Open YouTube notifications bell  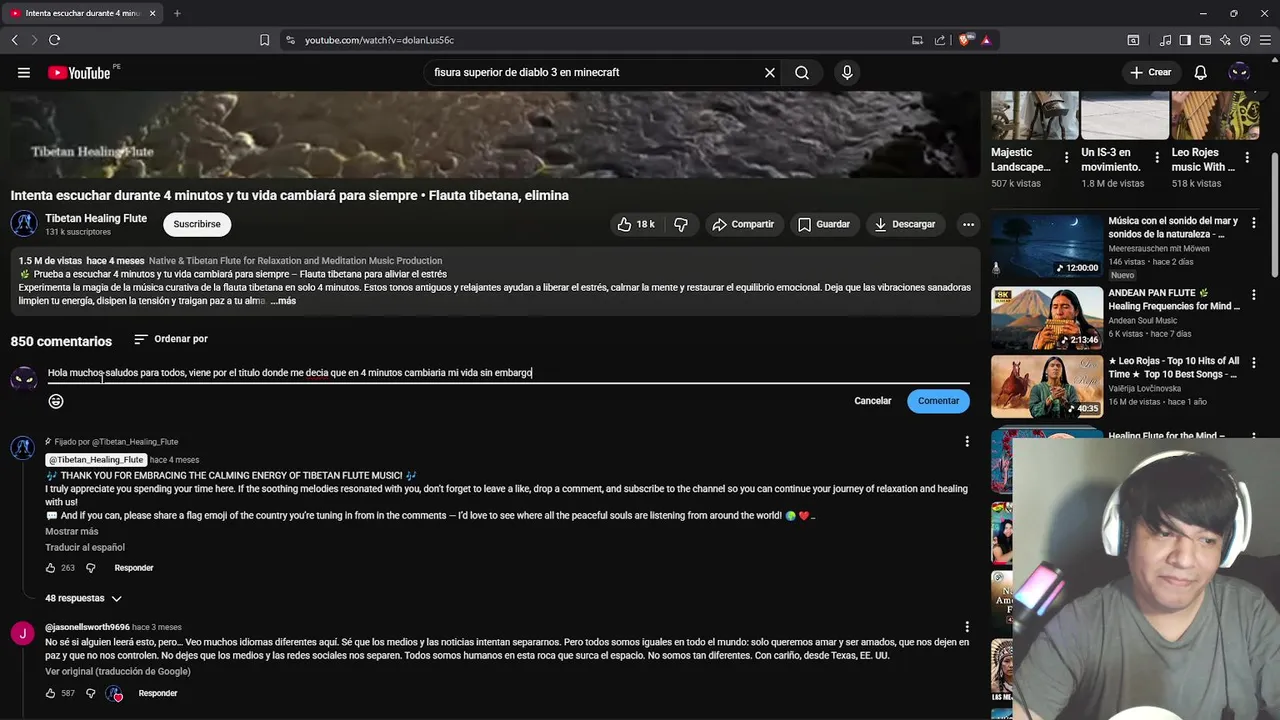(x=1200, y=72)
